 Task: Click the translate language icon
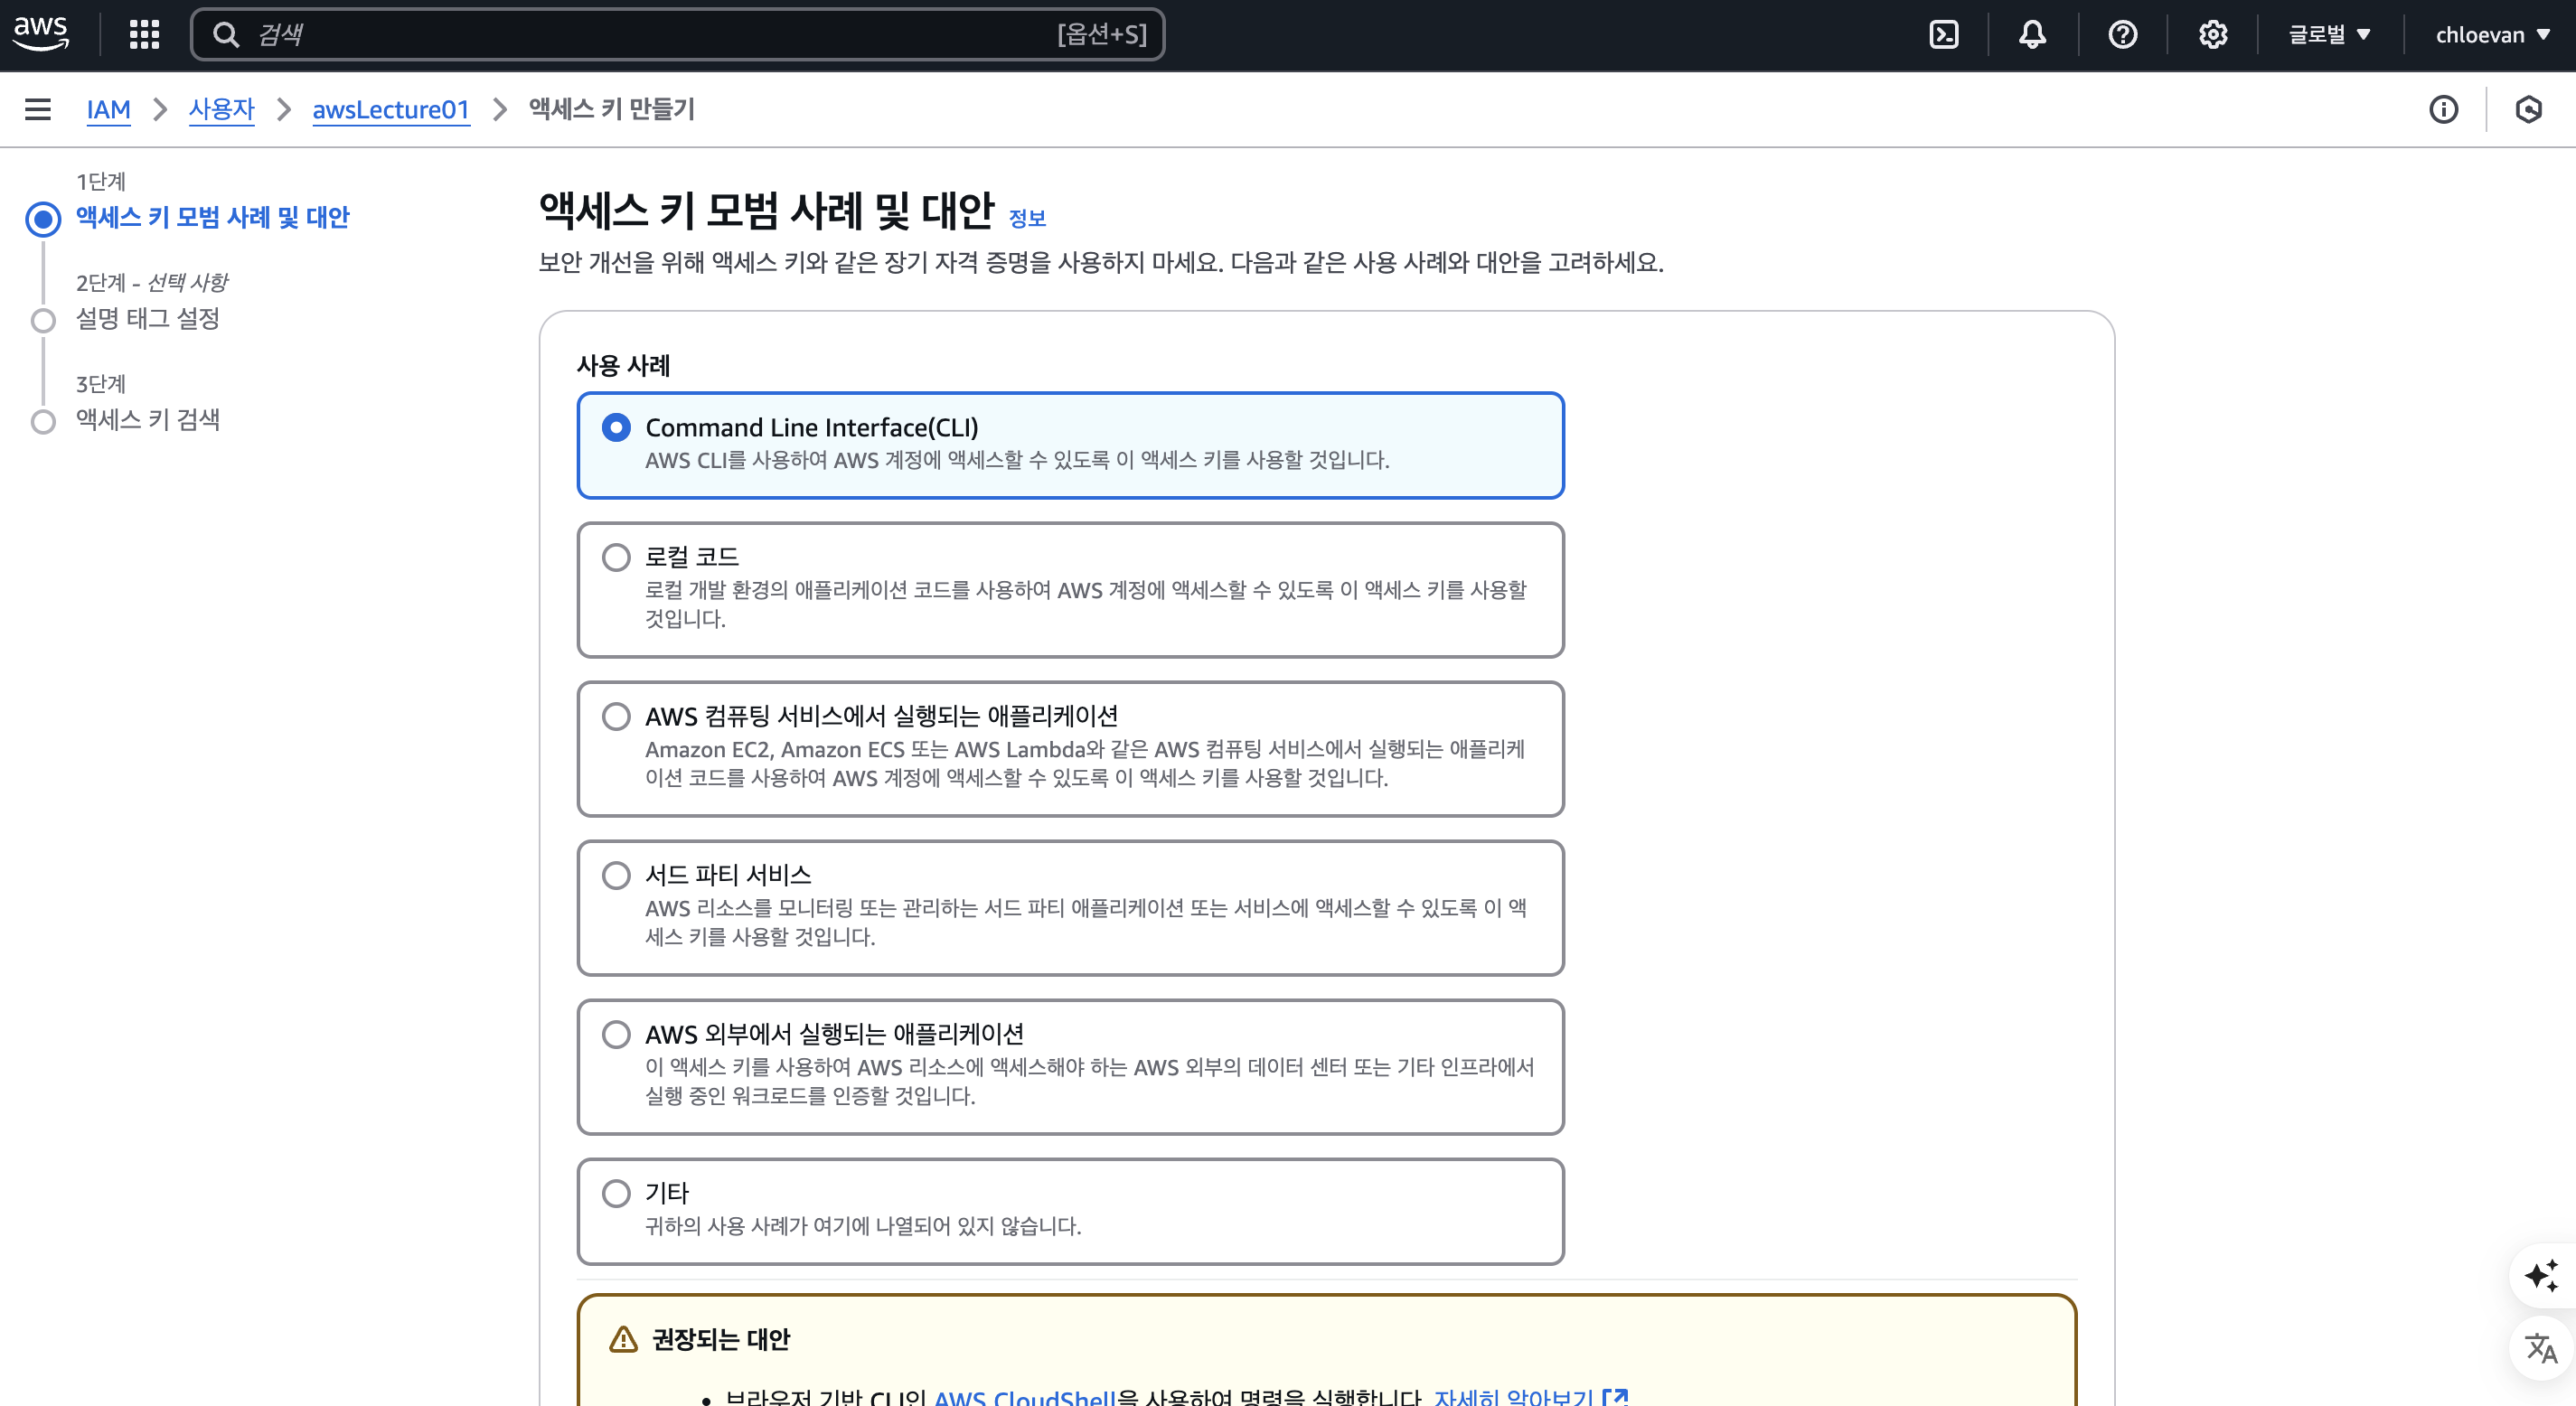coord(2541,1348)
